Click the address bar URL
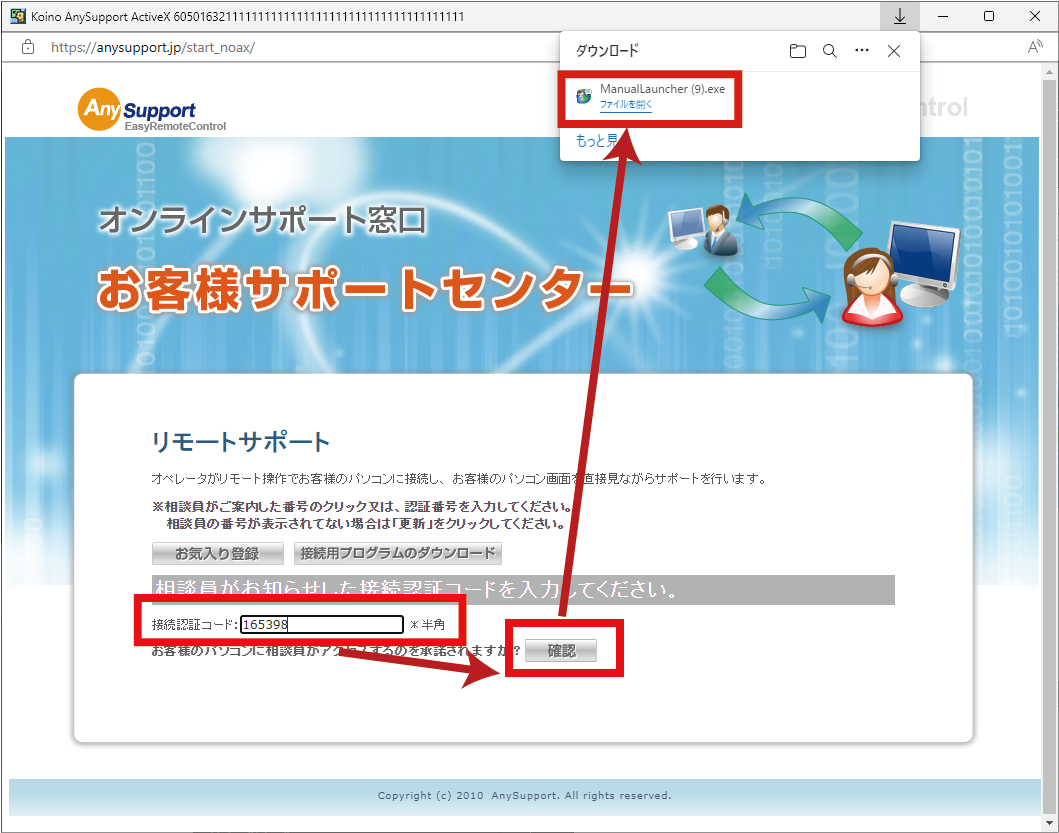 pyautogui.click(x=153, y=47)
